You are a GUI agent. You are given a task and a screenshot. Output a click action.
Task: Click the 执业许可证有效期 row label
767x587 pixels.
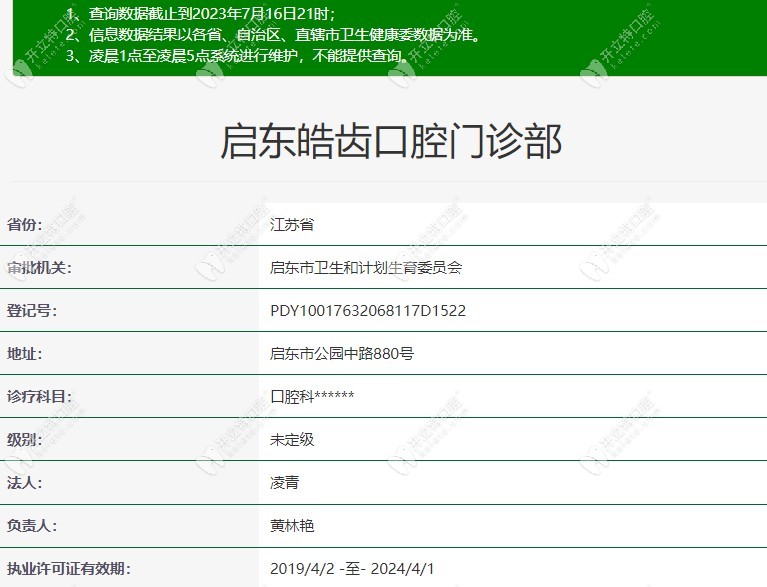[67, 569]
